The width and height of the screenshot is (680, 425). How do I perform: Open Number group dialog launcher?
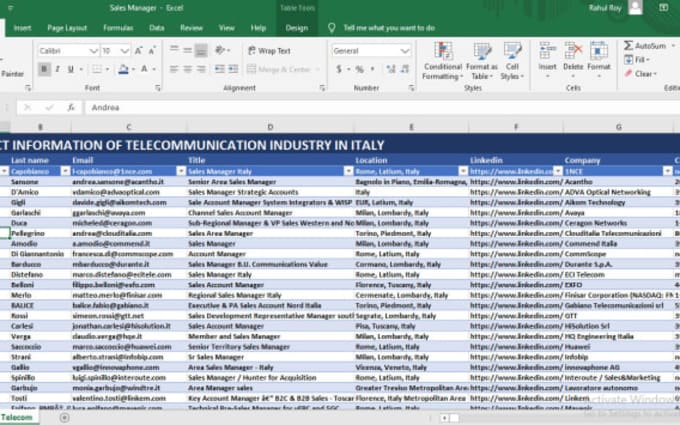(x=411, y=88)
